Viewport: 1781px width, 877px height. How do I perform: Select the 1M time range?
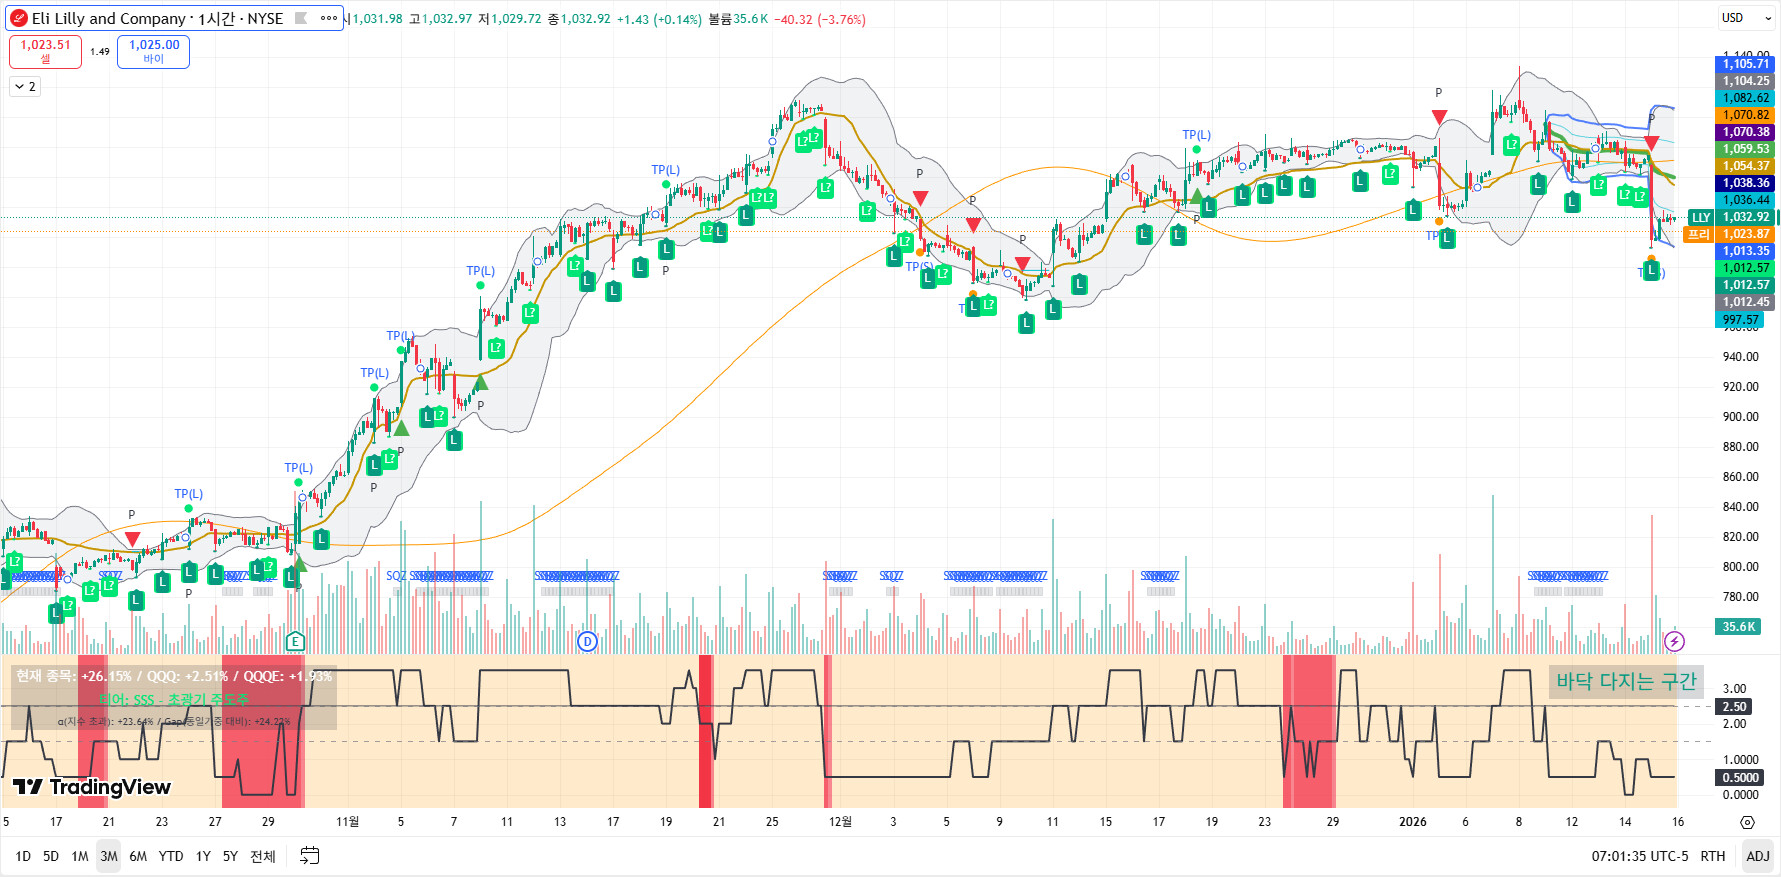tap(80, 856)
